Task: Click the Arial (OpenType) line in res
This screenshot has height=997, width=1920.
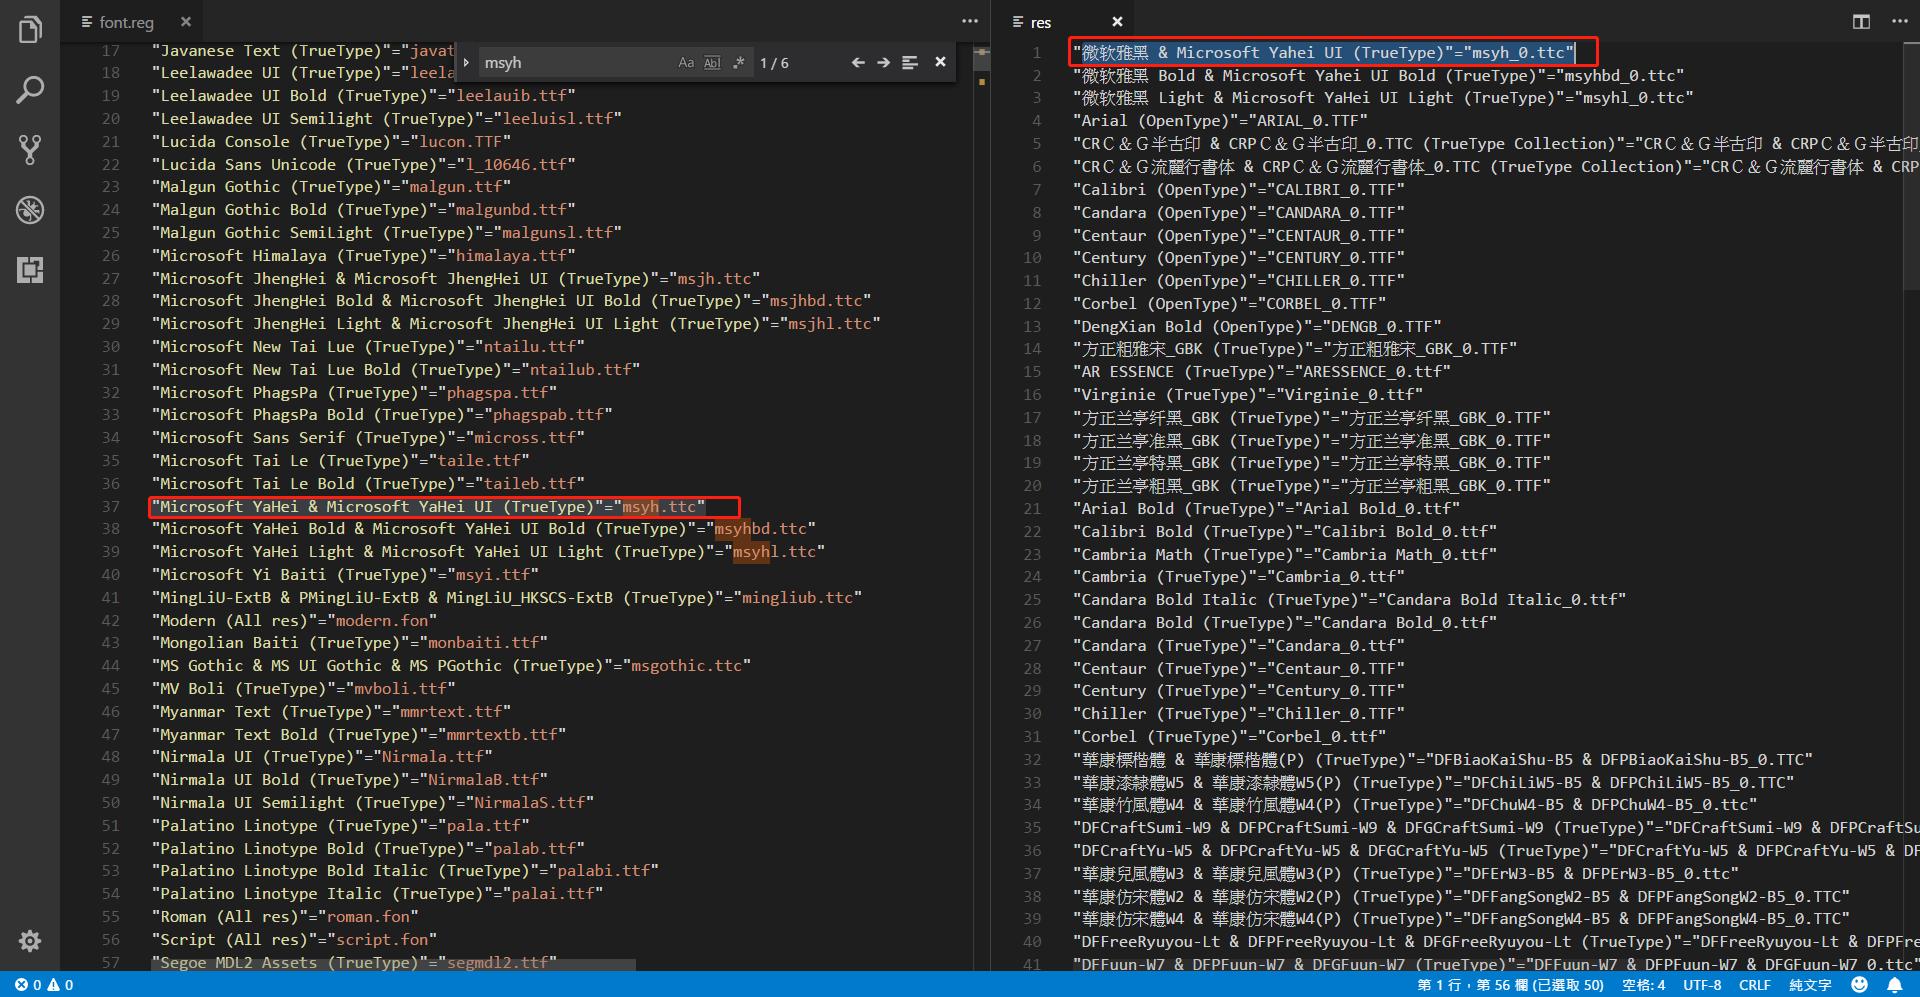Action: [x=1220, y=121]
